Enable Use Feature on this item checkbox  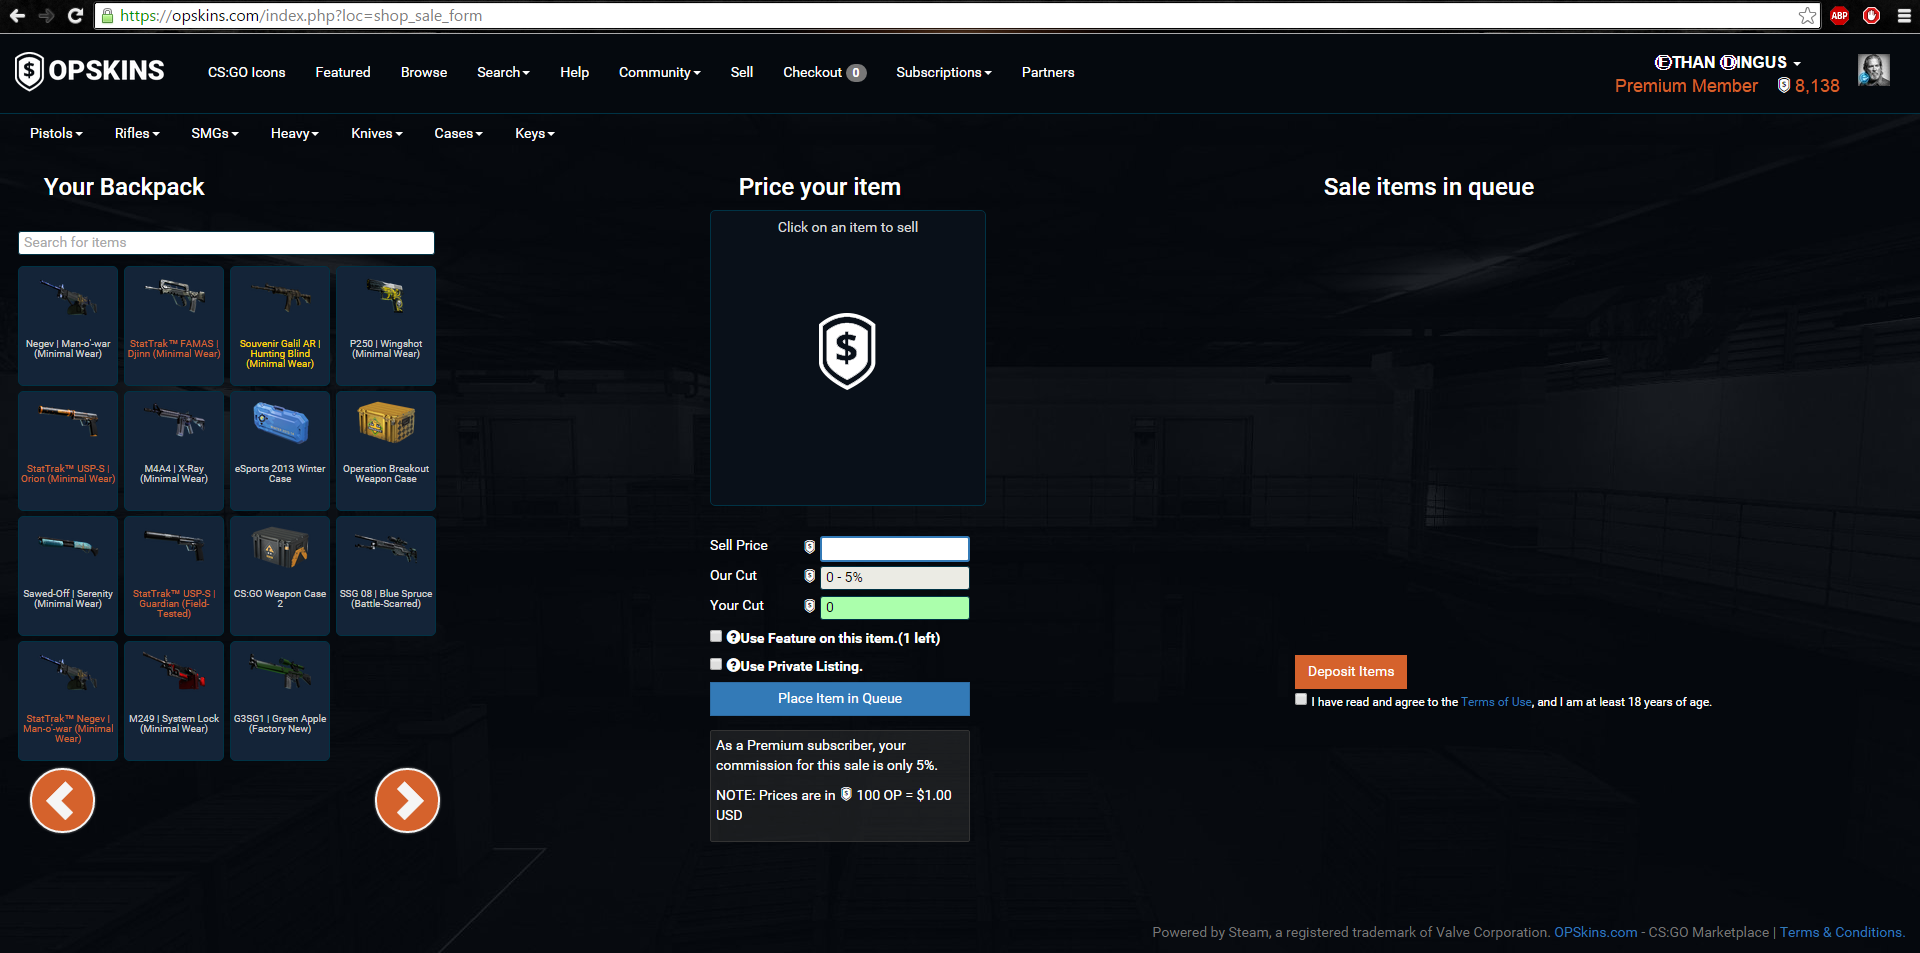point(716,636)
